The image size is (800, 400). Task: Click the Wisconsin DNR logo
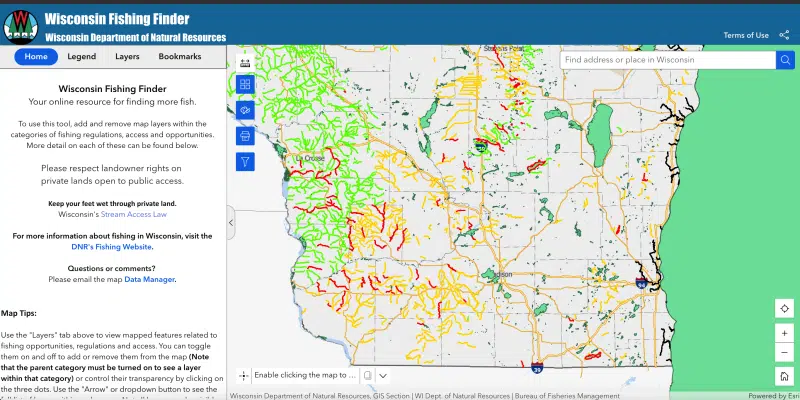(x=21, y=27)
